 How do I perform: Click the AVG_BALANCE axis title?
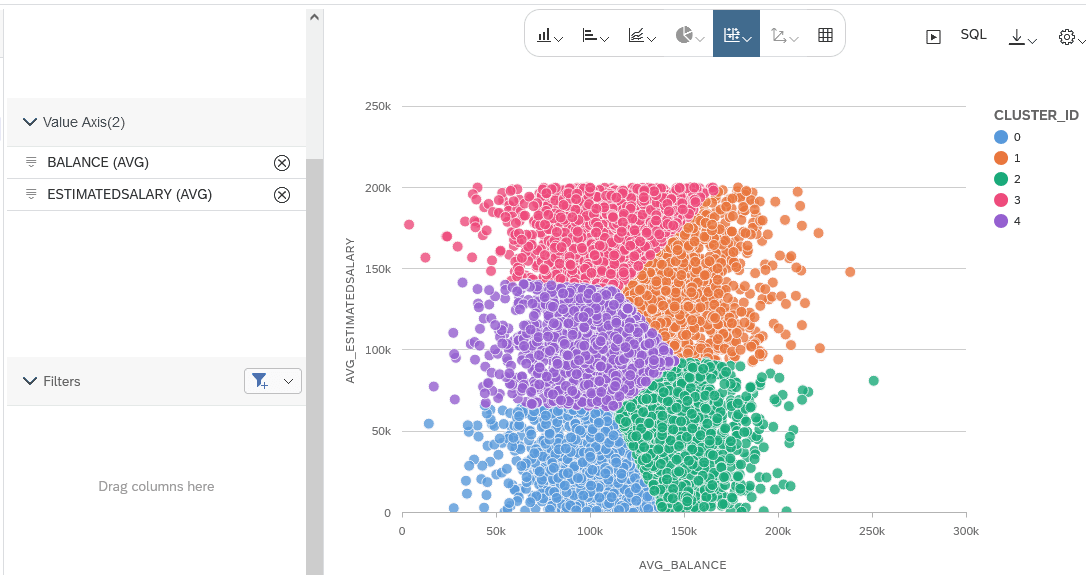click(x=682, y=565)
